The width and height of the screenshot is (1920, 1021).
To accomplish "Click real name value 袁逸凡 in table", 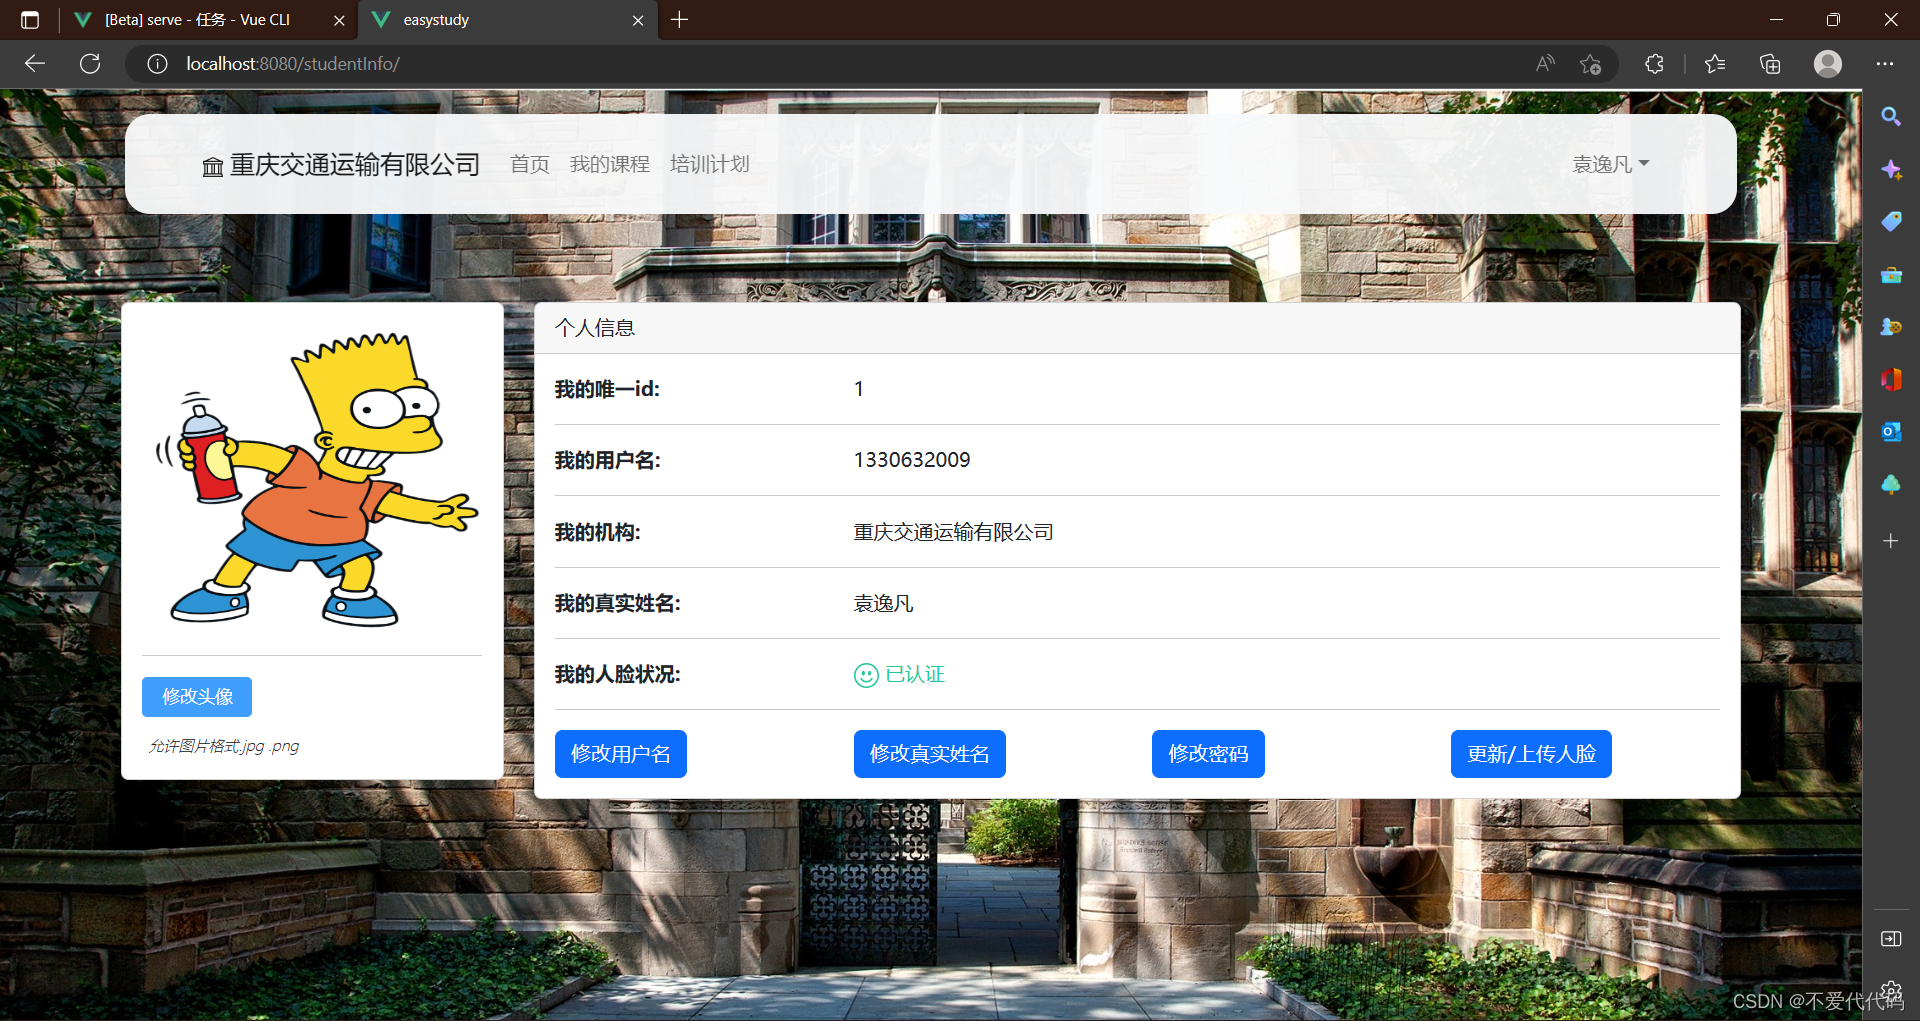I will [x=883, y=604].
